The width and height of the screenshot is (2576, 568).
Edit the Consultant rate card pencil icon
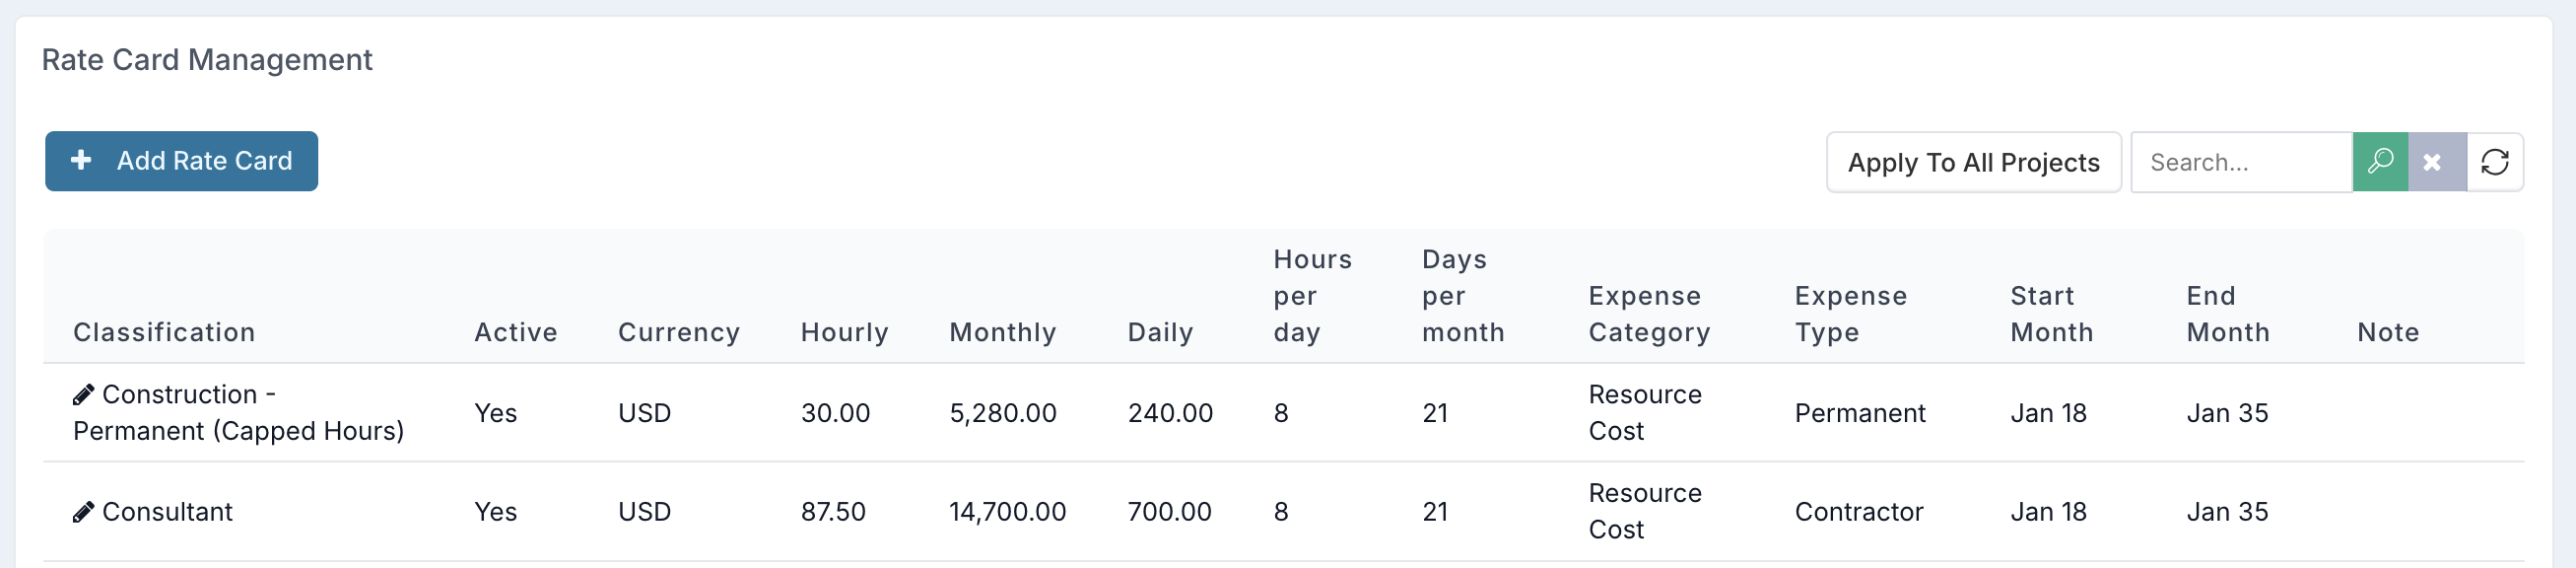tap(84, 512)
